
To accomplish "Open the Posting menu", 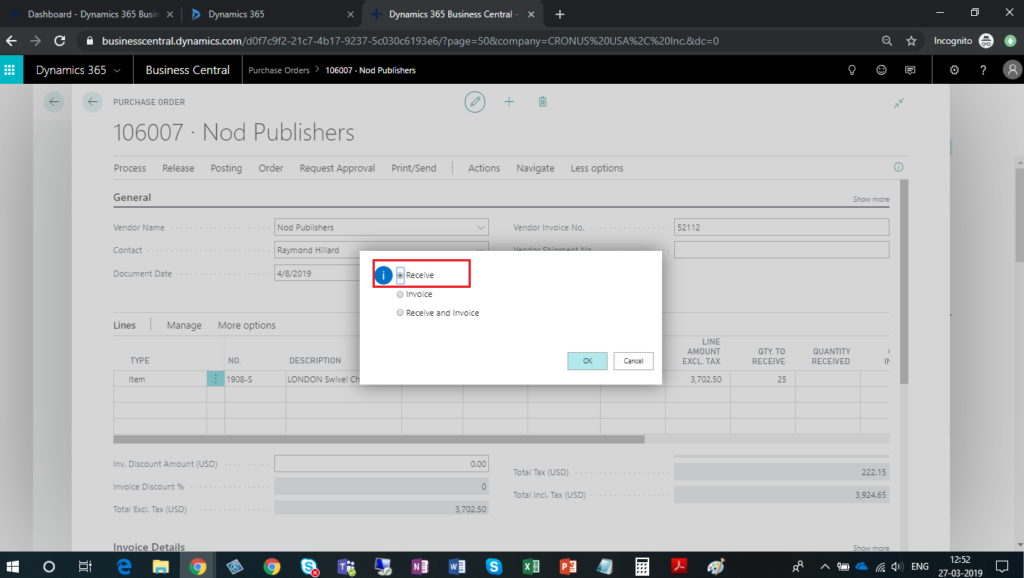I will 226,168.
